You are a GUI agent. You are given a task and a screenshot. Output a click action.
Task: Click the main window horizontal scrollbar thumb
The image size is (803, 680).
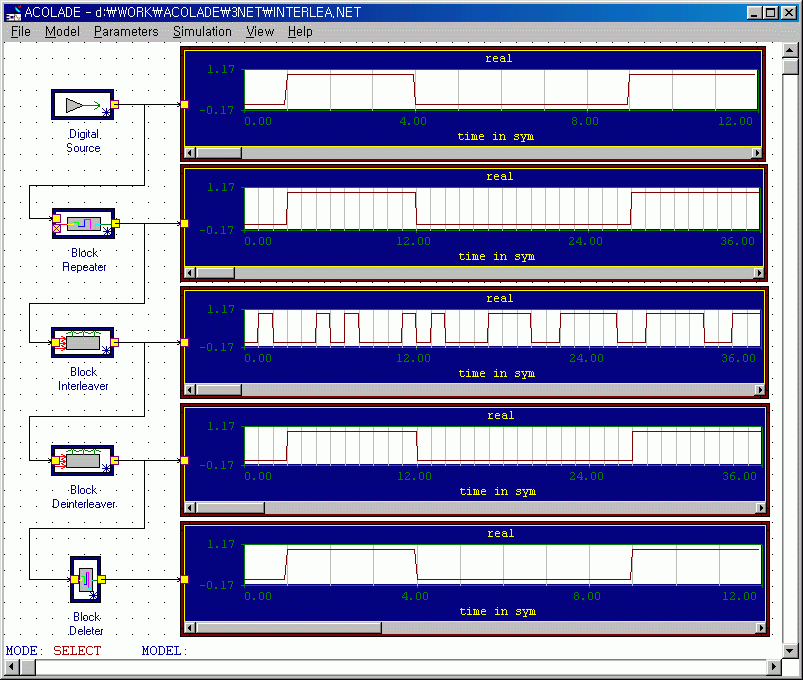click(x=28, y=667)
